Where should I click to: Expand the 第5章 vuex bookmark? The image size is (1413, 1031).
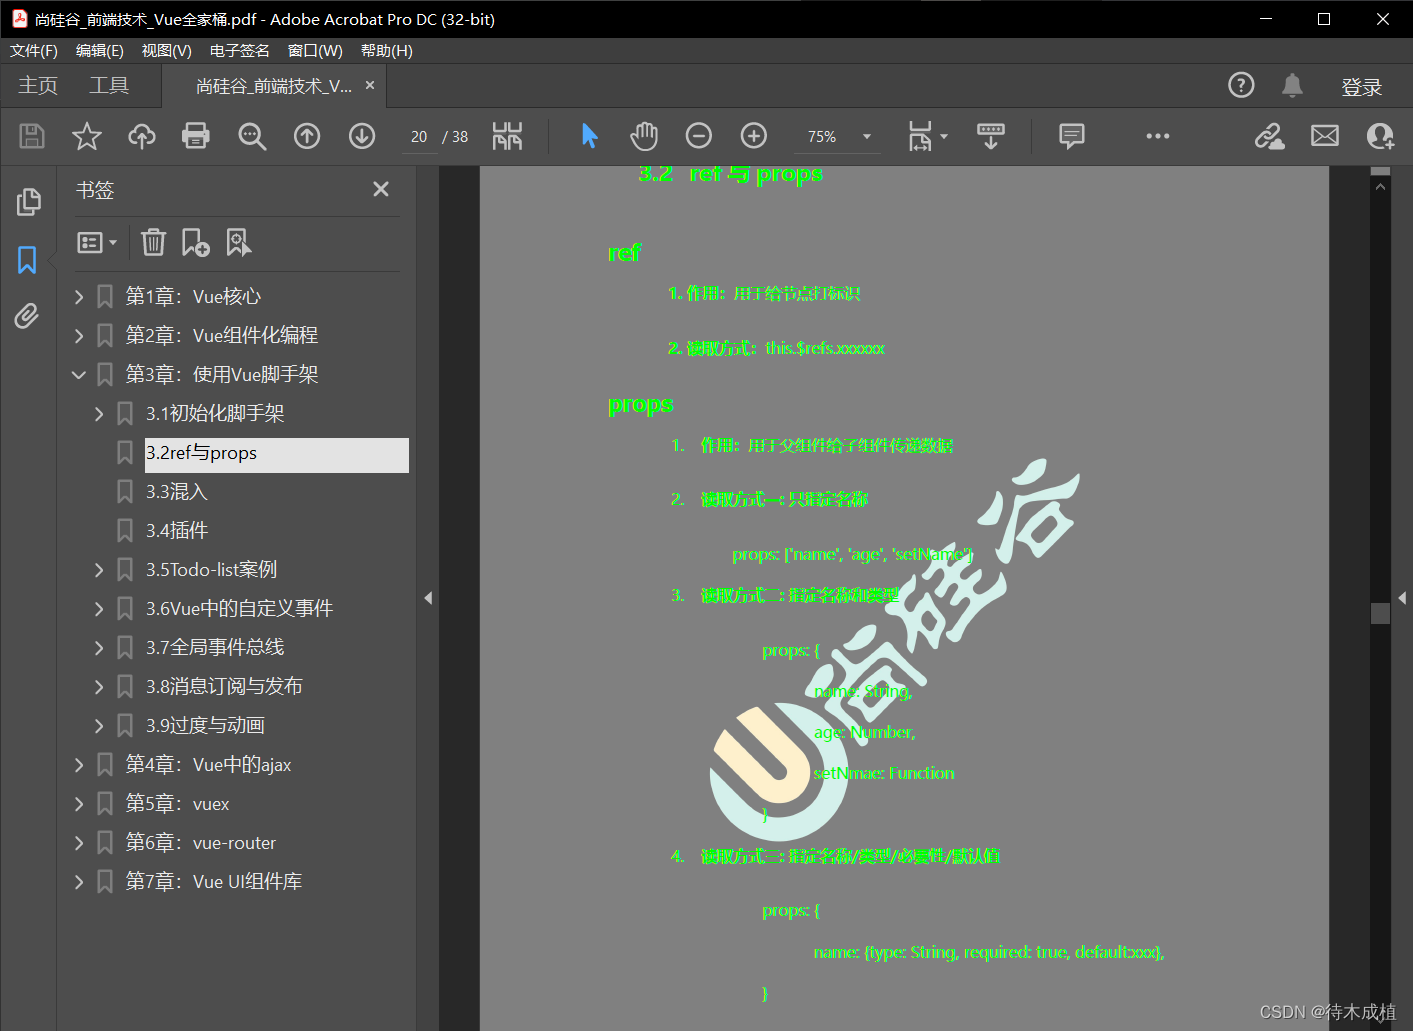[79, 804]
